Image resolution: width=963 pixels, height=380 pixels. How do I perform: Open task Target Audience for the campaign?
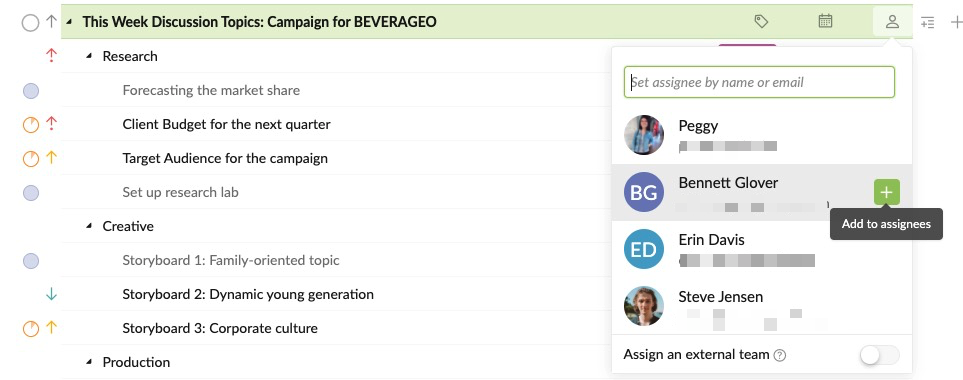(x=225, y=158)
